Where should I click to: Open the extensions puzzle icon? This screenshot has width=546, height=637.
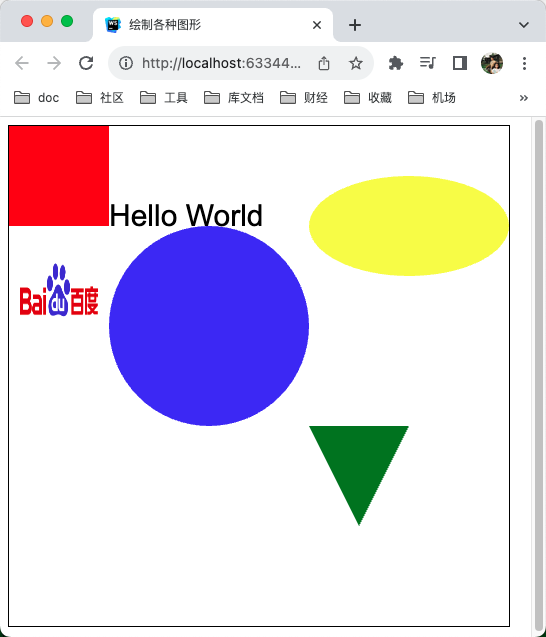point(395,63)
